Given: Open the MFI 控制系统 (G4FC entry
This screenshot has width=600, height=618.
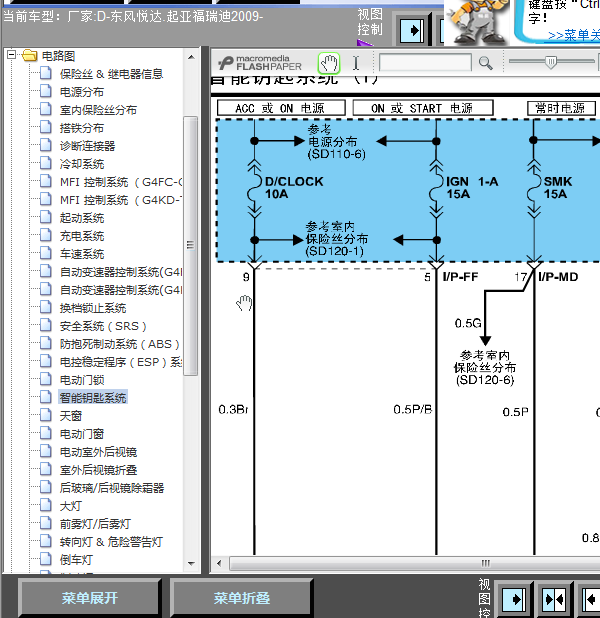Looking at the screenshot, I should [x=121, y=182].
